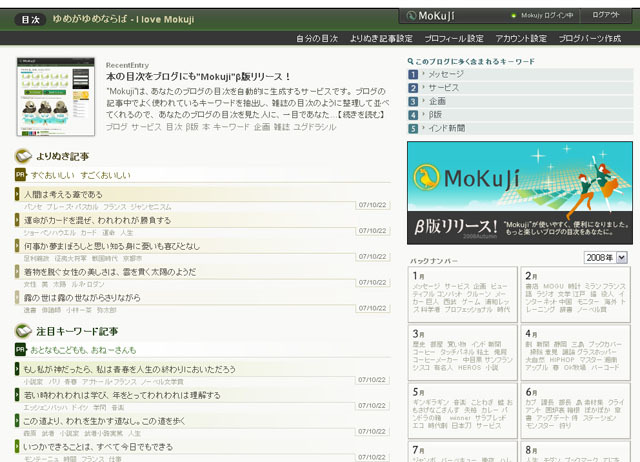The width and height of the screenshot is (640, 462).
Task: Open アカウント設定 menu item
Action: (x=521, y=38)
